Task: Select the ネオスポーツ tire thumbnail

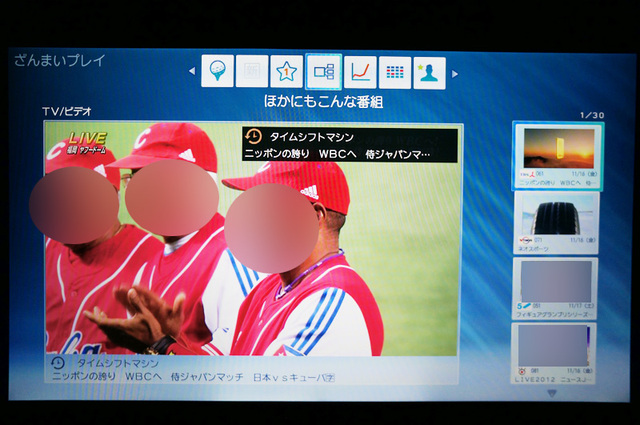Action: click(x=556, y=223)
